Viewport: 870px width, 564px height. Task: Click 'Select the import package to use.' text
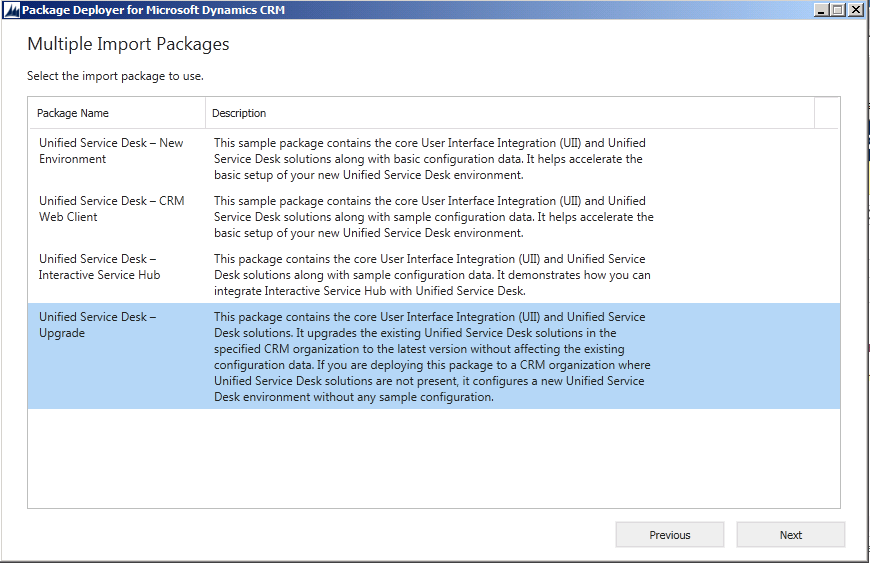point(115,76)
